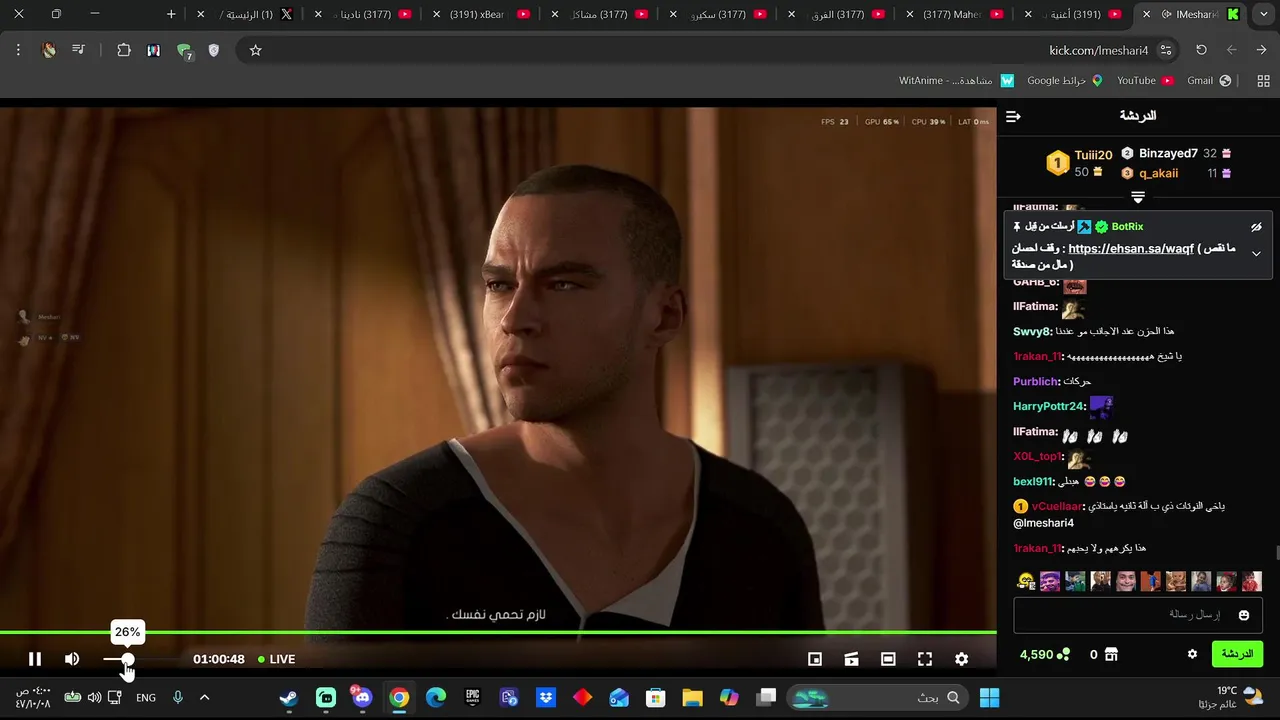The height and width of the screenshot is (720, 1280).
Task: Click username bexl911 in chat
Action: [1034, 481]
